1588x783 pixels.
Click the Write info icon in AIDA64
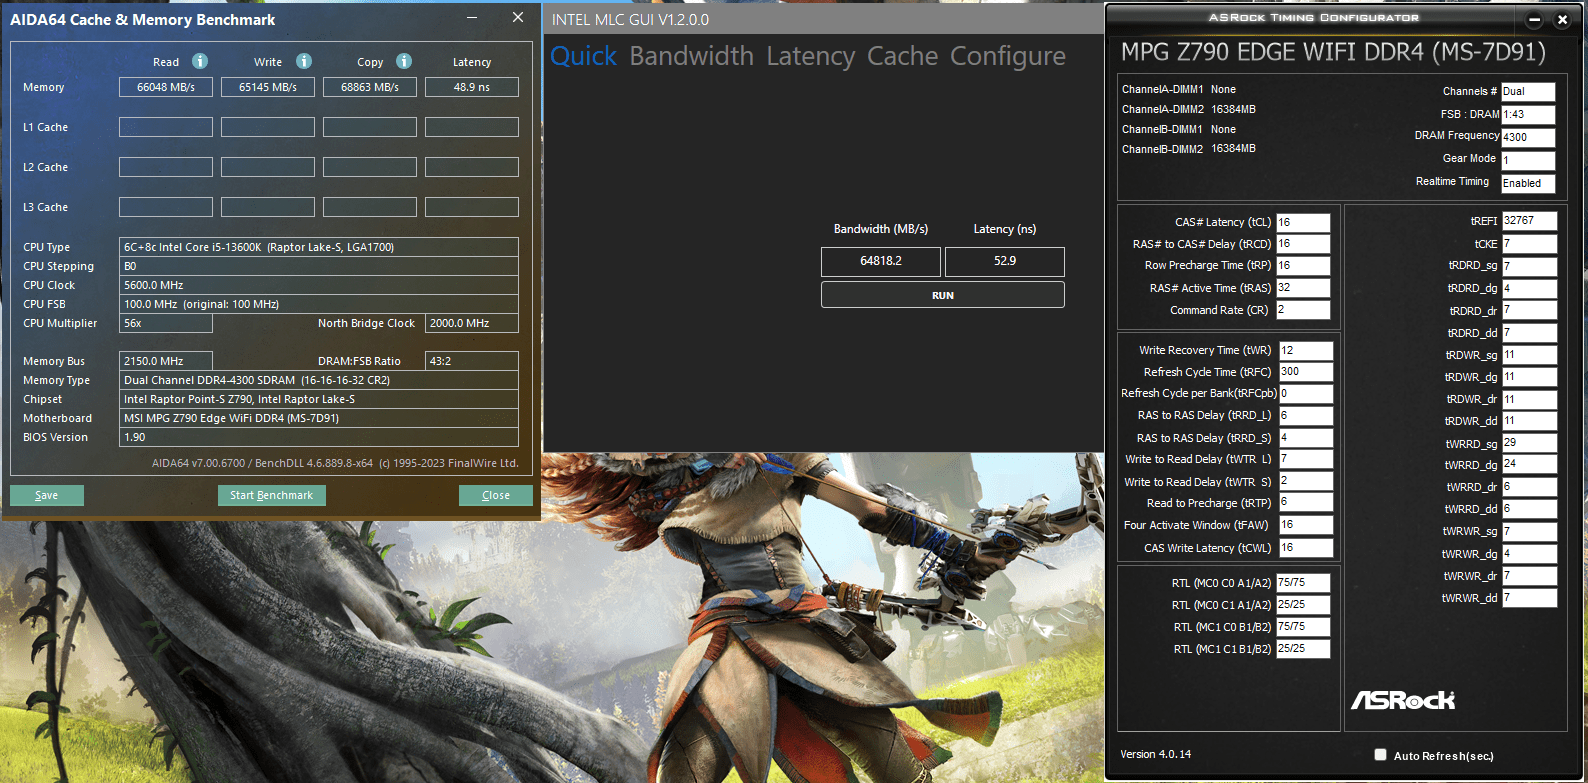point(304,61)
